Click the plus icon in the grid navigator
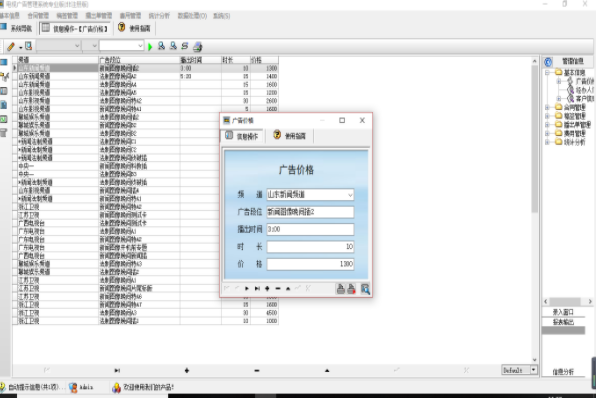This screenshot has height=400, width=601. [x=187, y=370]
